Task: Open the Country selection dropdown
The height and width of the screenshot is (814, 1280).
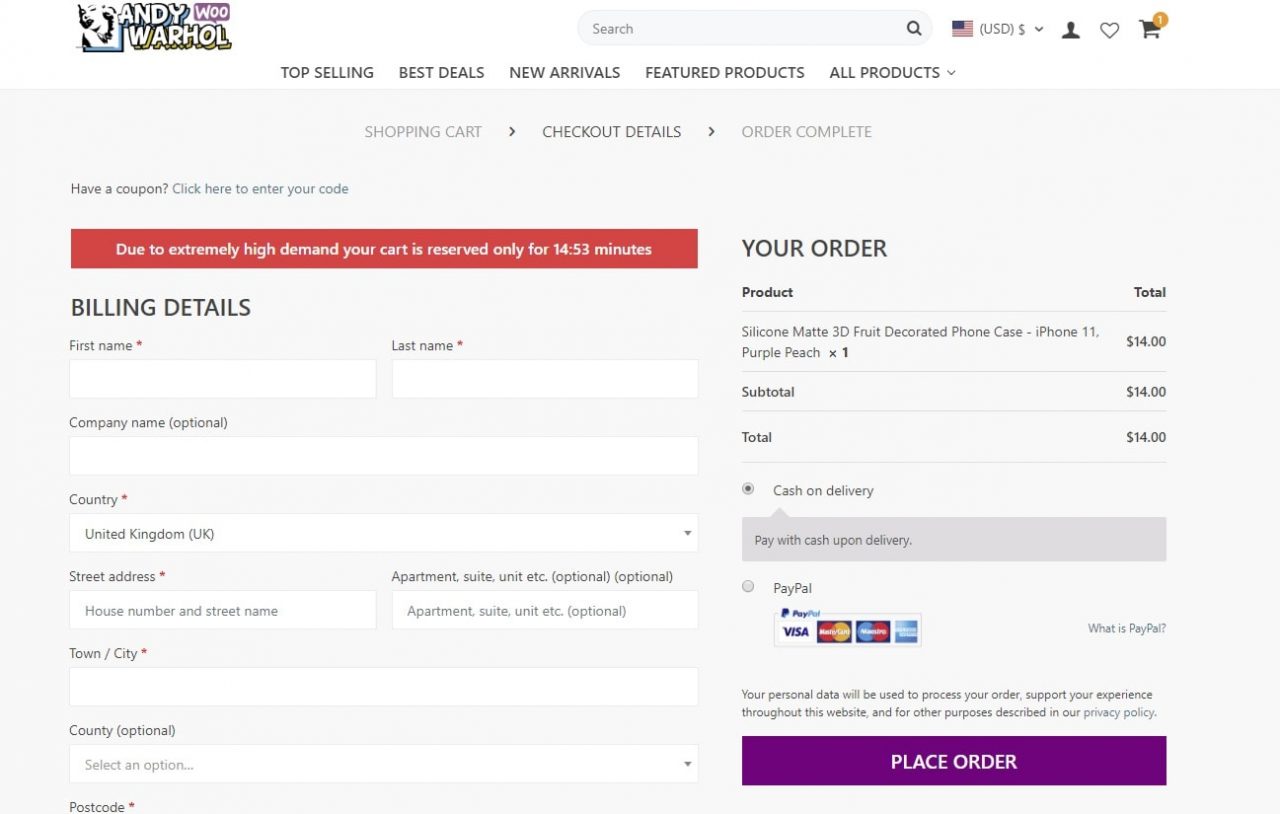Action: [x=383, y=533]
